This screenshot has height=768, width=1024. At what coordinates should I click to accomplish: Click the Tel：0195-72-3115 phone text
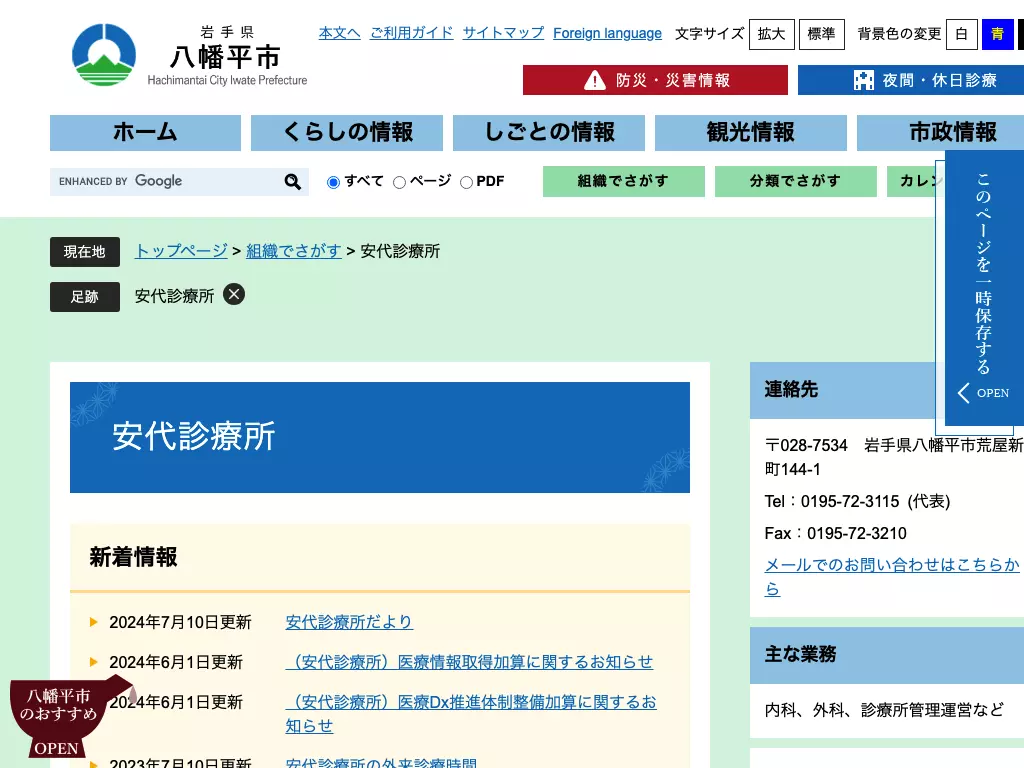857,502
